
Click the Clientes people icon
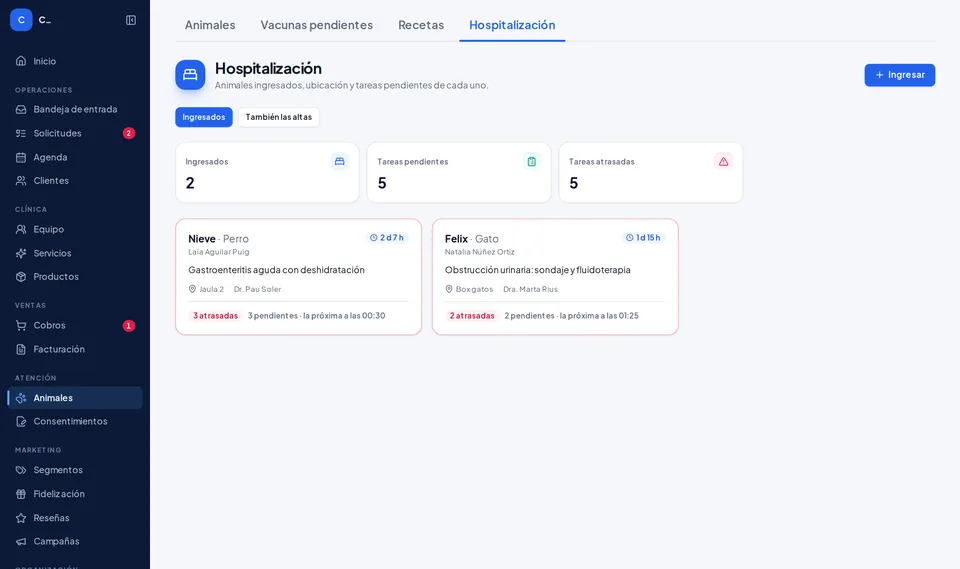point(21,181)
